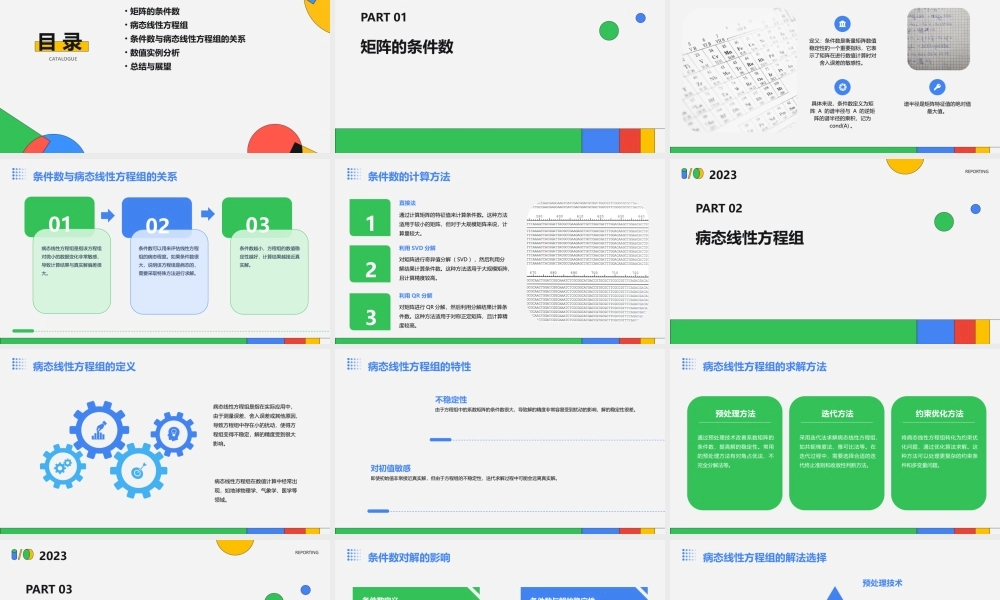Click the '利用 SVD 分解' subheading
Image resolution: width=1000 pixels, height=600 pixels.
pyautogui.click(x=418, y=248)
